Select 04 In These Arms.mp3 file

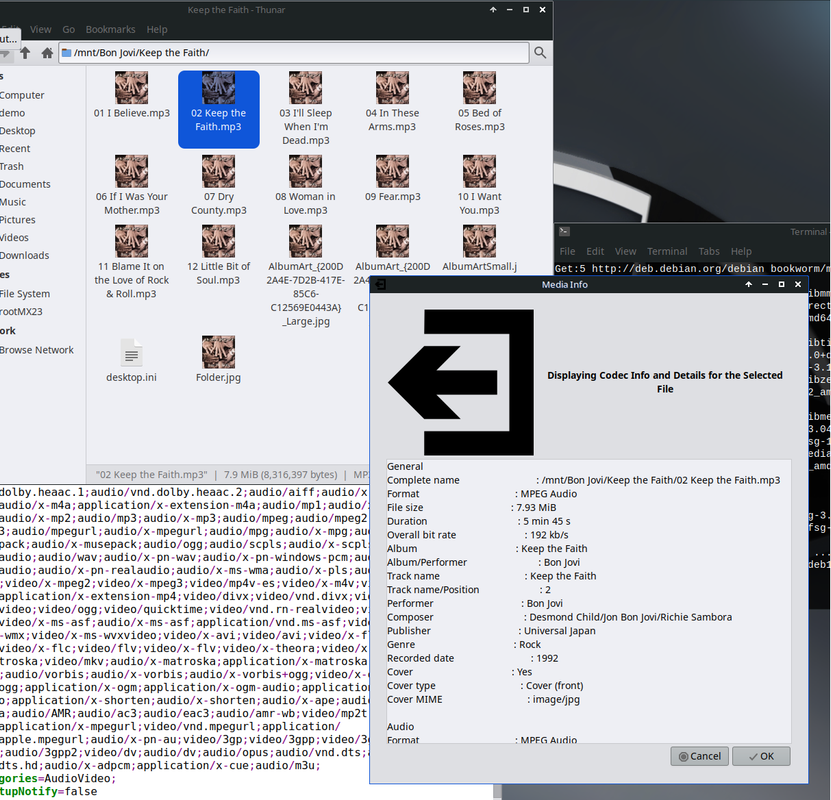tap(392, 102)
